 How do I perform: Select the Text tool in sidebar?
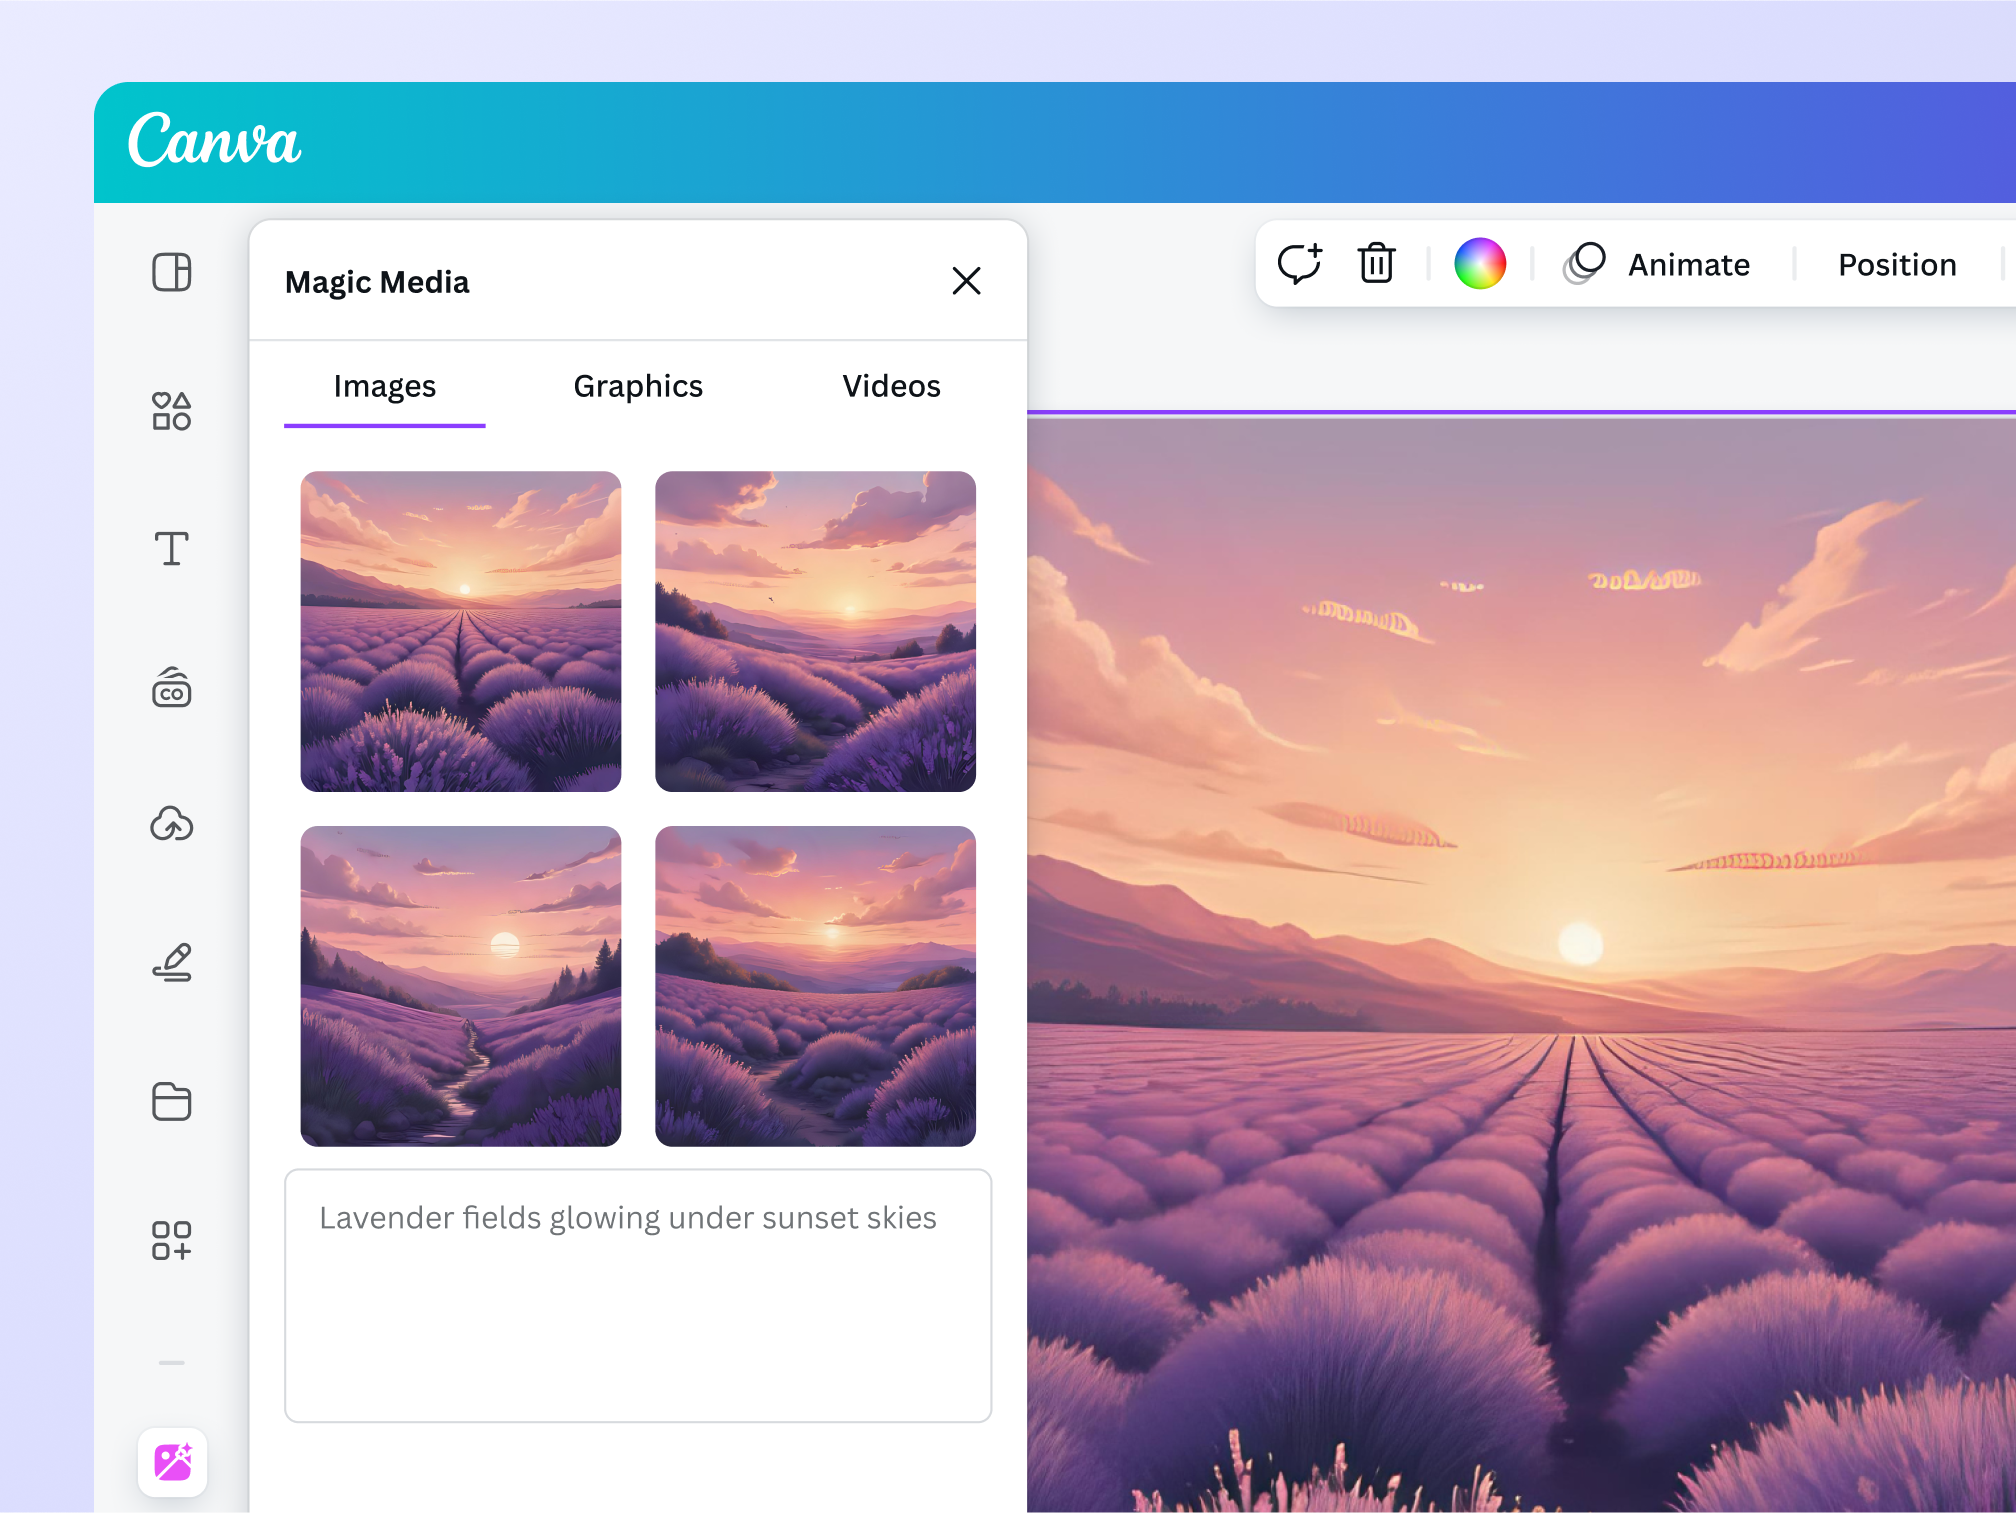(x=171, y=548)
